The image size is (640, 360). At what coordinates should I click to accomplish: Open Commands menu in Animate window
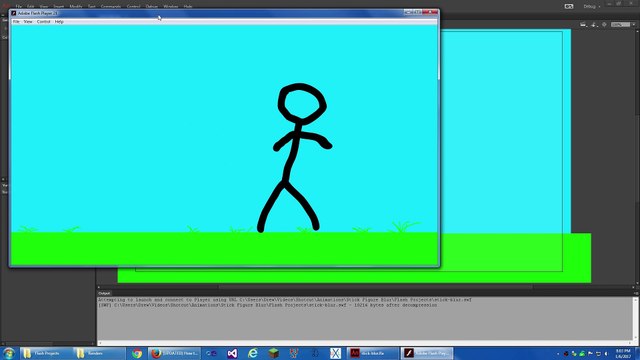(111, 7)
